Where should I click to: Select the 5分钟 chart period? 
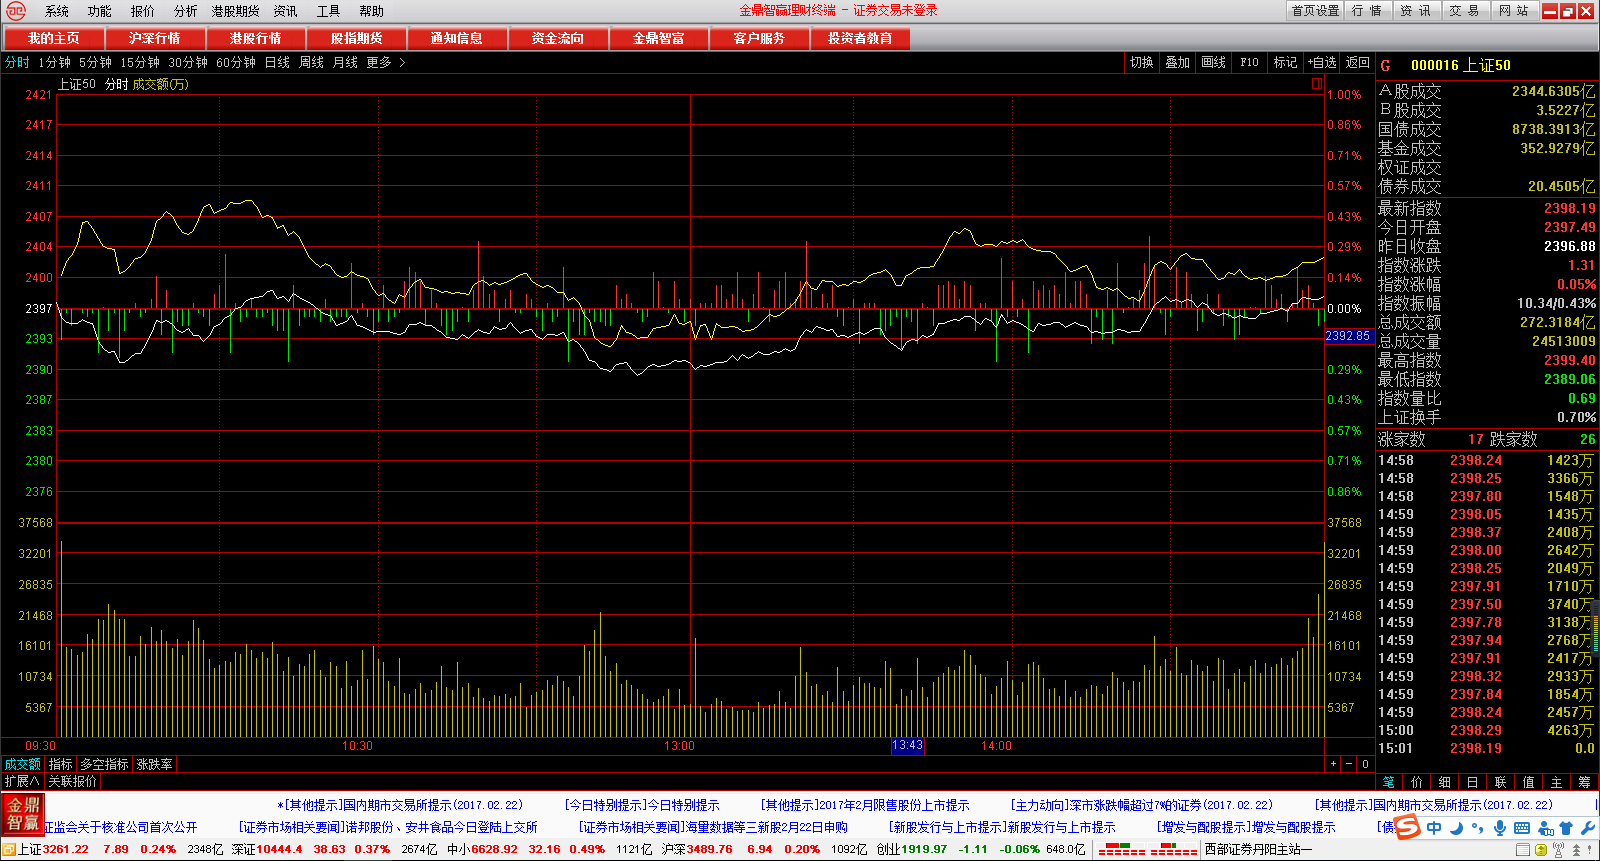pos(96,62)
